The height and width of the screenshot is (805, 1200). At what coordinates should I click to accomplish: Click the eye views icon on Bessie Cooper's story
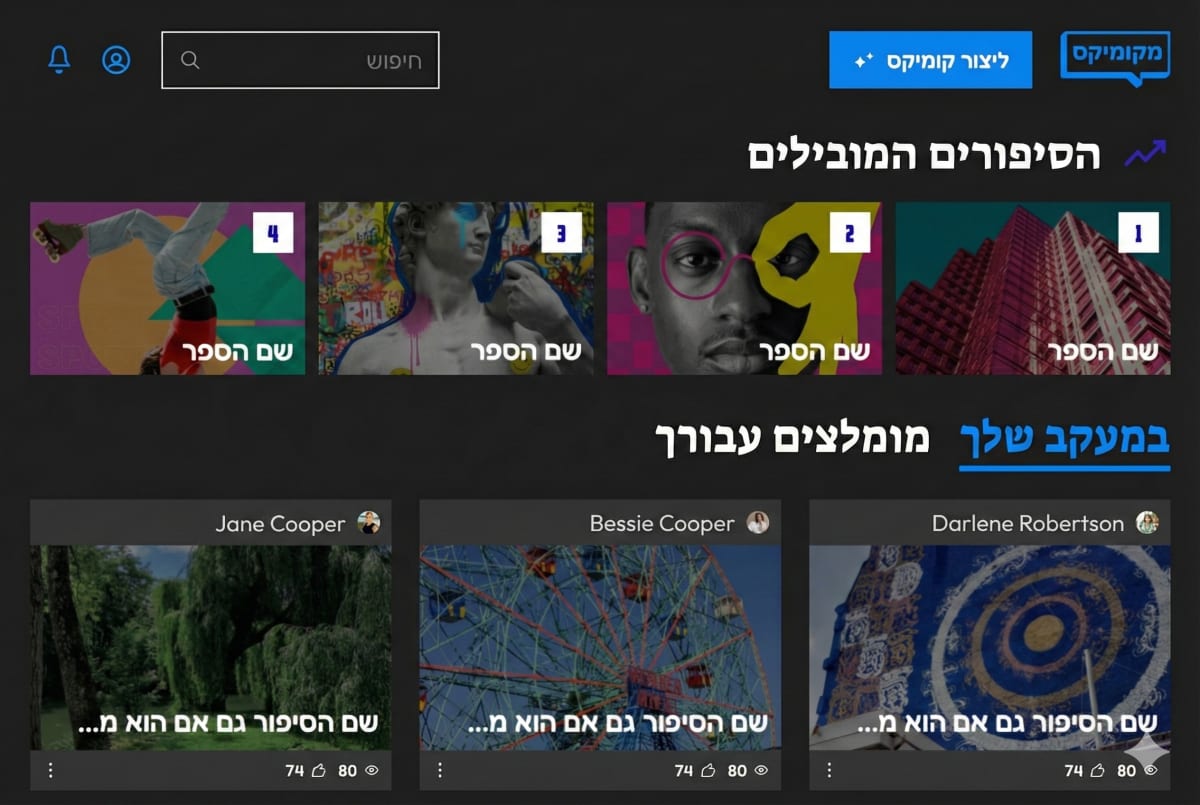(x=763, y=771)
